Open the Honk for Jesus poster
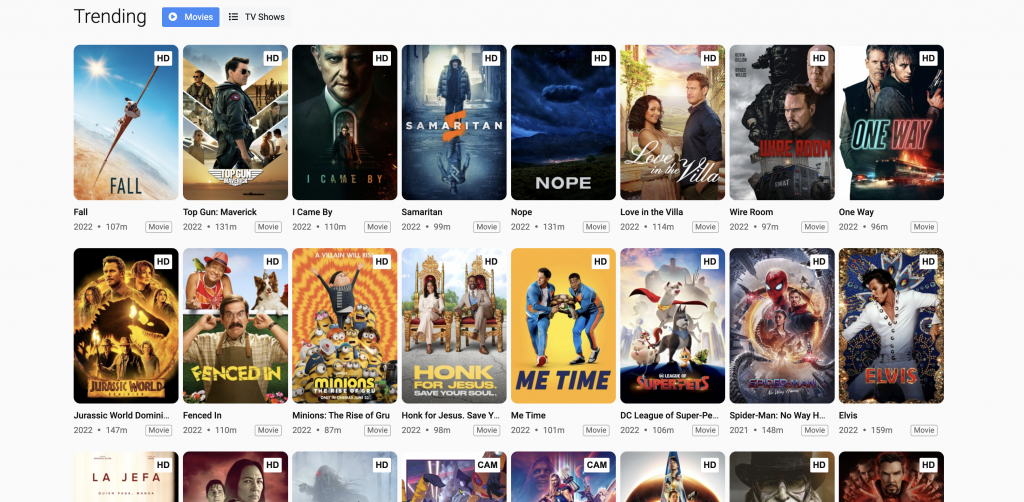 click(454, 326)
